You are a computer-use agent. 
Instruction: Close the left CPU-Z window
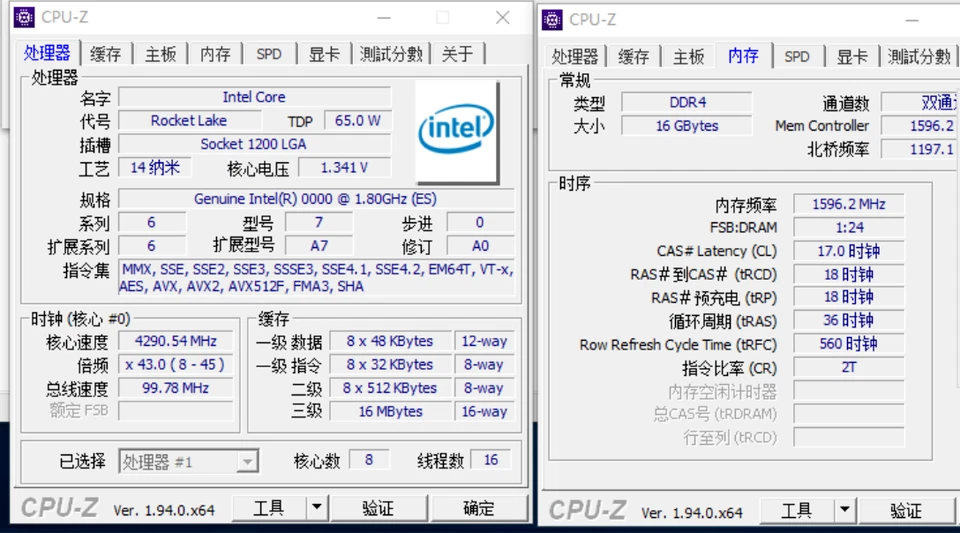click(x=503, y=18)
